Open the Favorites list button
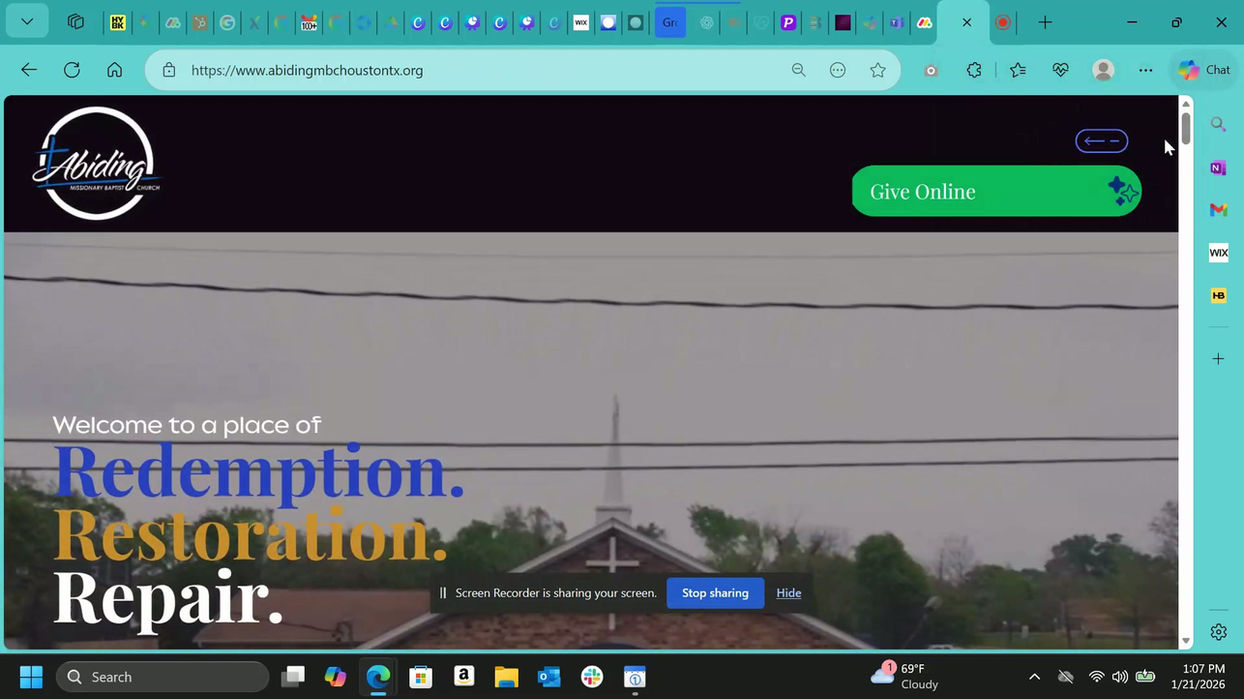This screenshot has height=699, width=1244. [x=1018, y=70]
